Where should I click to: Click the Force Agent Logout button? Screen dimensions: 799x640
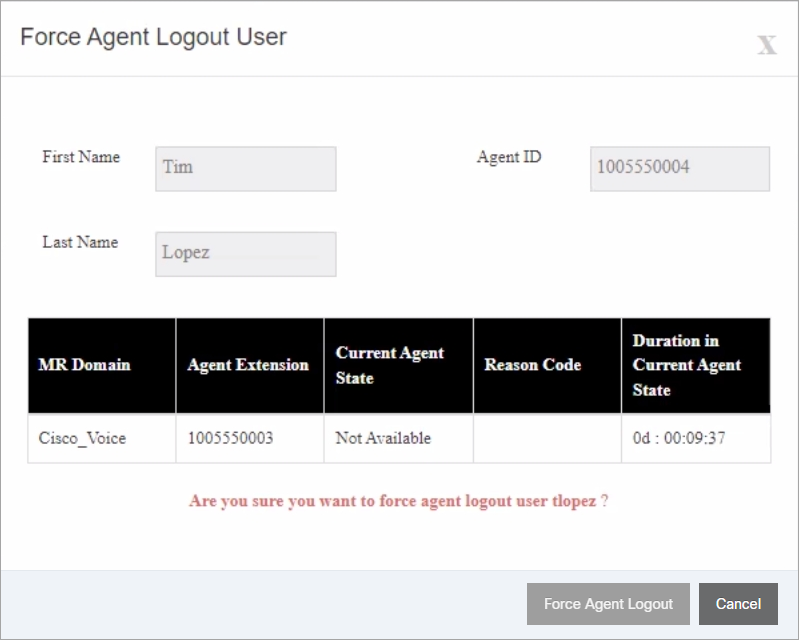coord(608,604)
